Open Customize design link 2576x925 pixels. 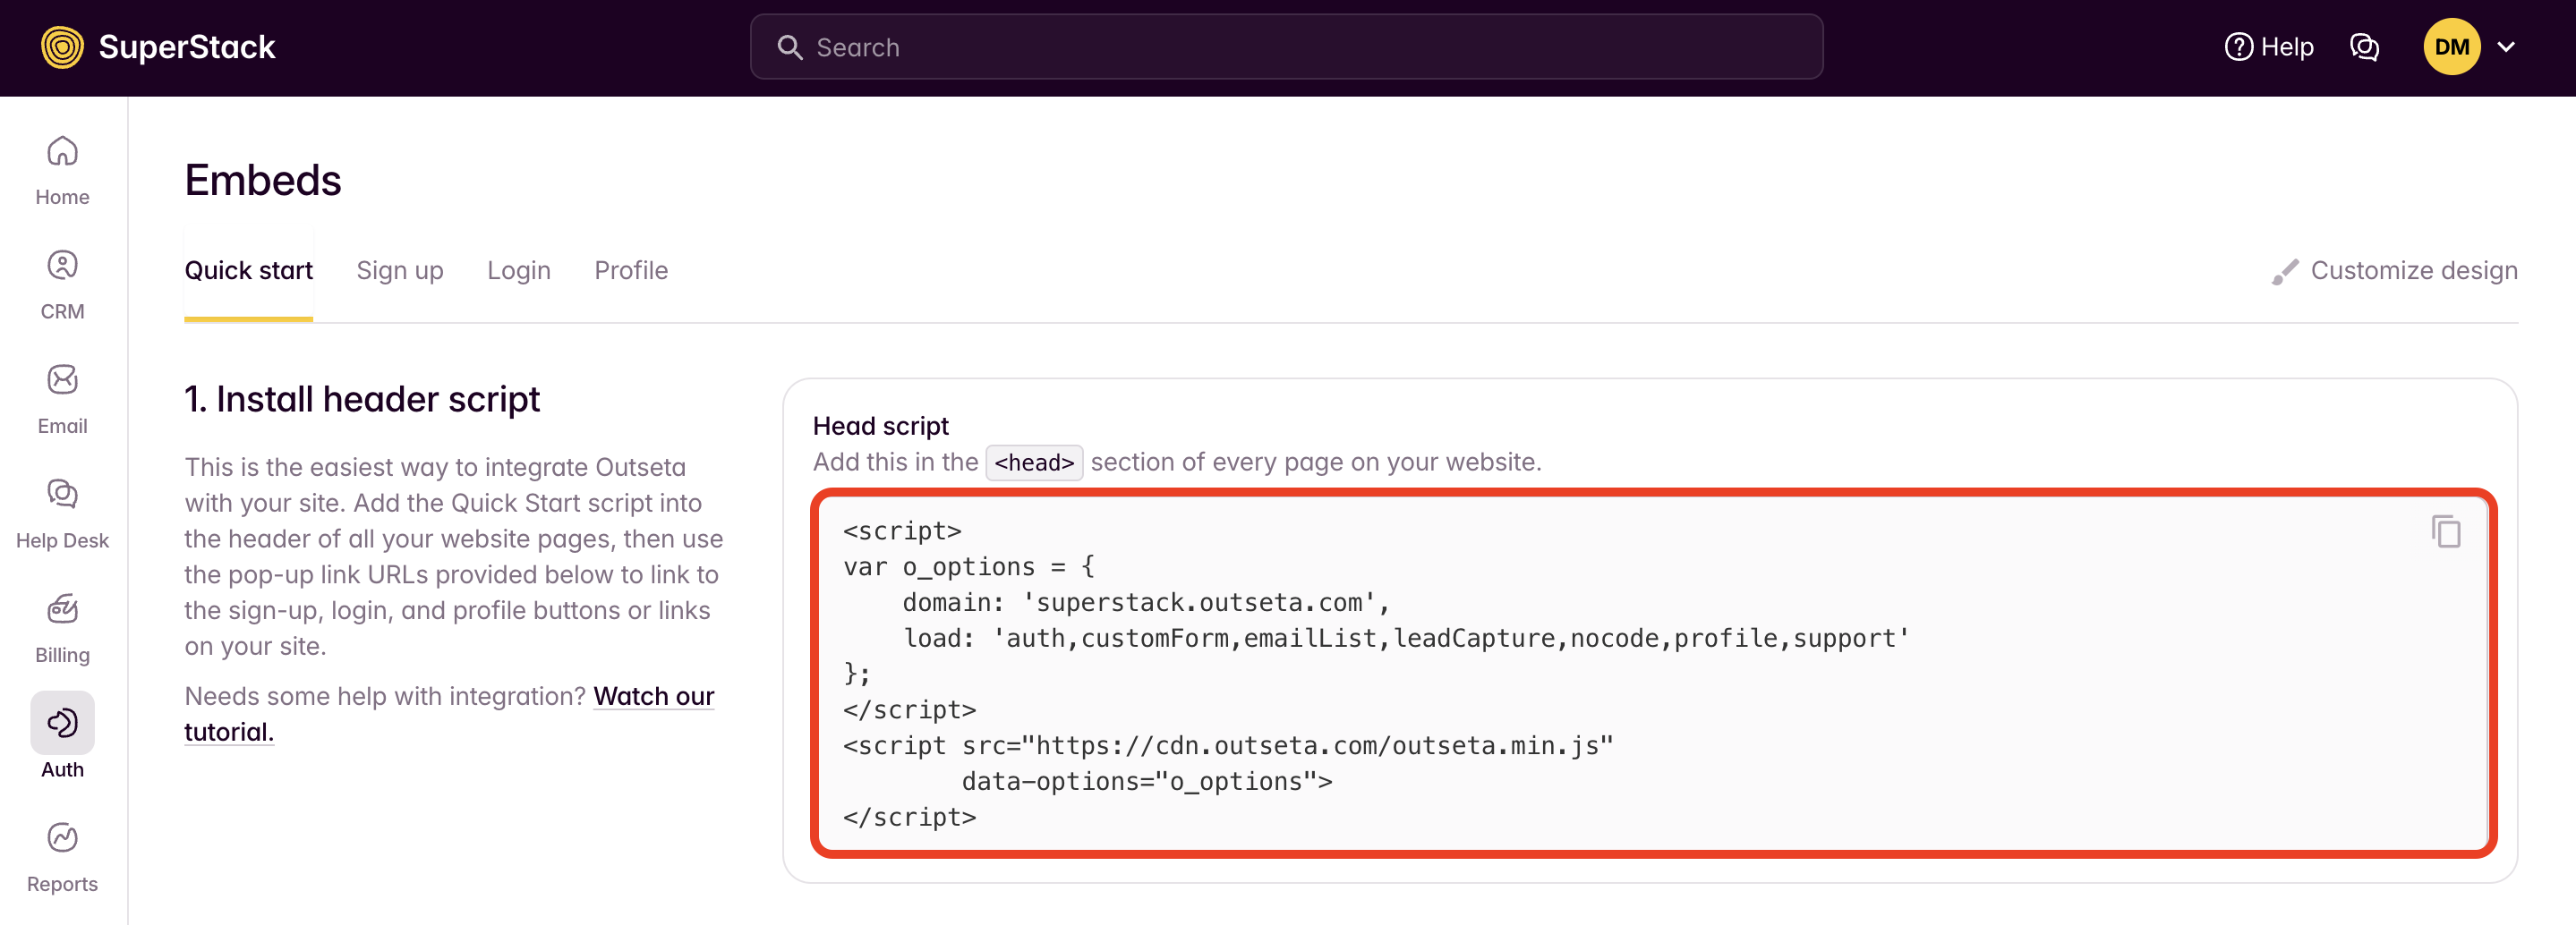tap(2394, 271)
